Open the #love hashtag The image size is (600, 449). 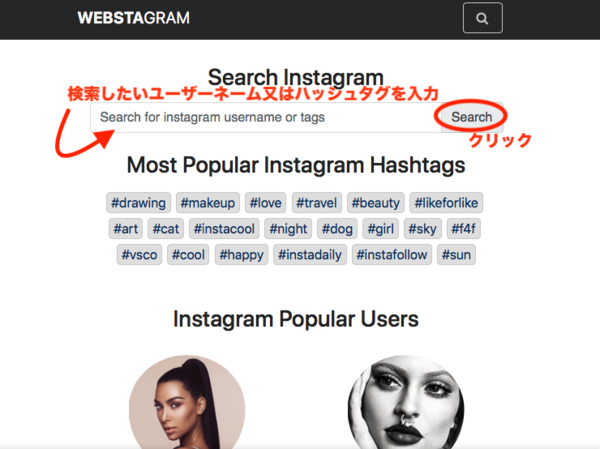[x=266, y=202]
